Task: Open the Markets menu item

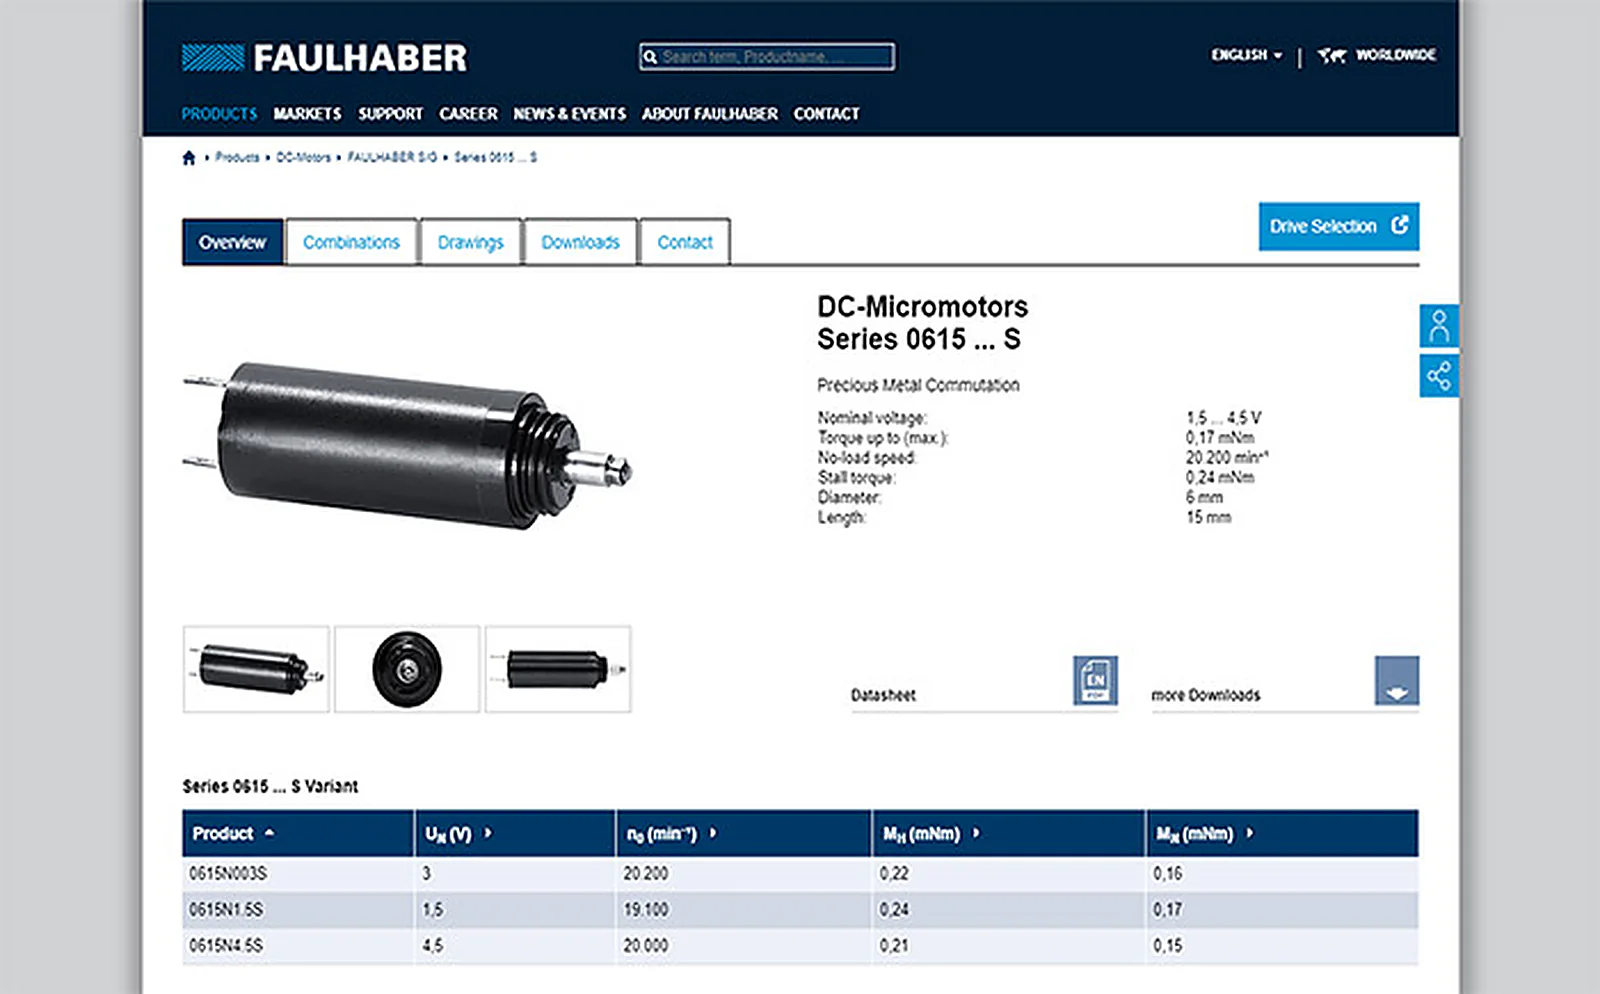Action: [307, 114]
